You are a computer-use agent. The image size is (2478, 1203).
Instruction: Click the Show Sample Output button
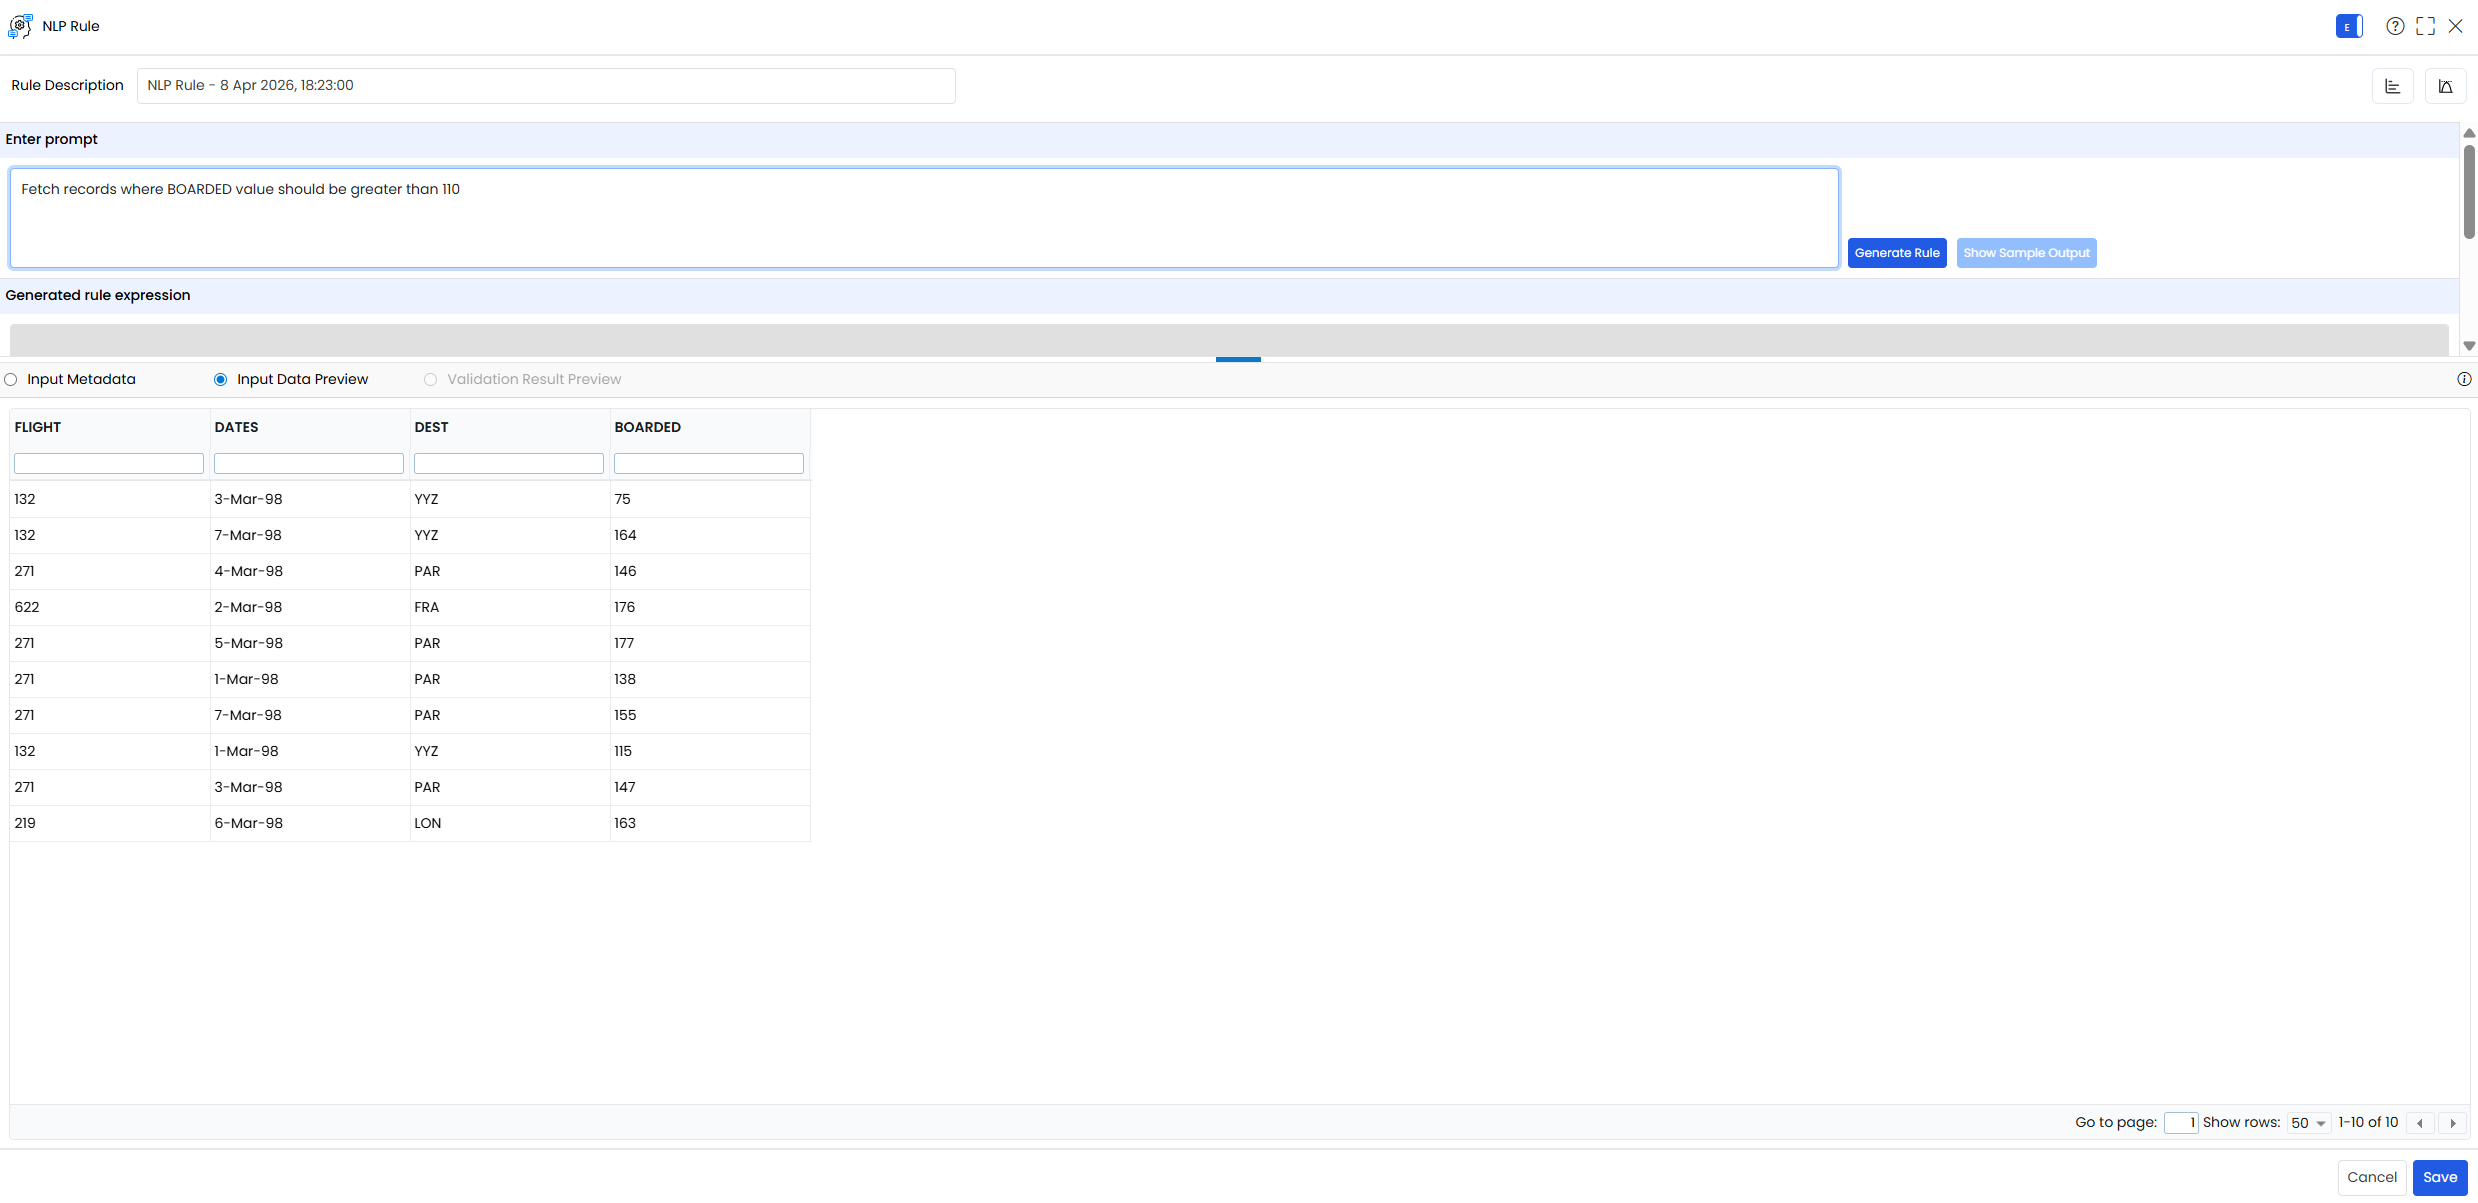coord(2026,253)
